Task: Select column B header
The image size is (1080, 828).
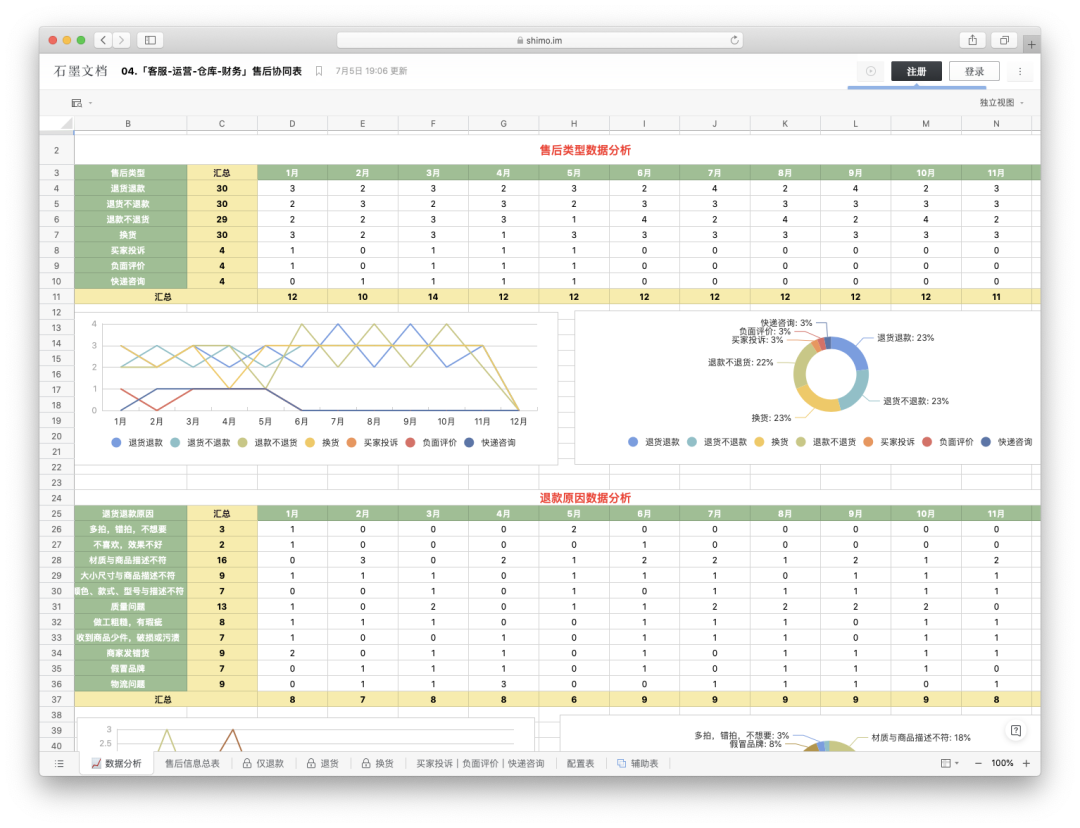Action: click(130, 123)
